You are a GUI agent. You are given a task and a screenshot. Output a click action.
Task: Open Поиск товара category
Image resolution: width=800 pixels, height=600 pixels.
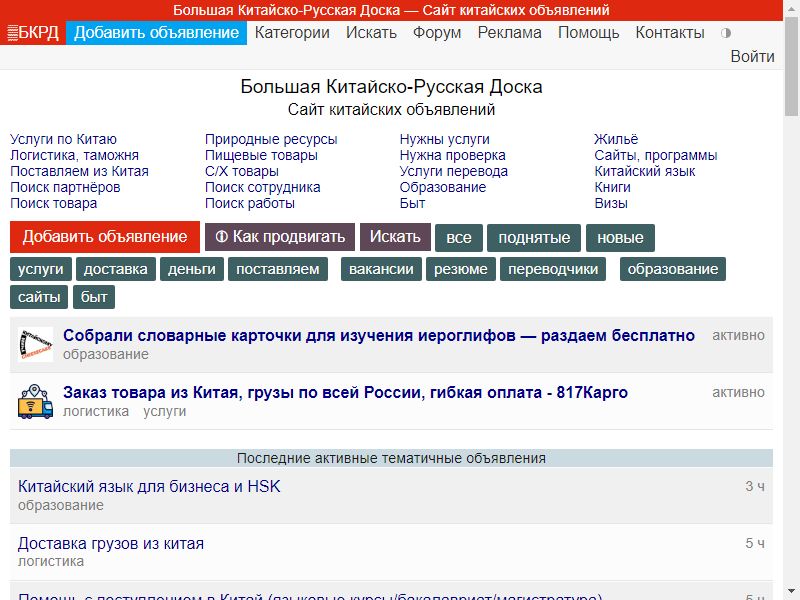[x=54, y=203]
